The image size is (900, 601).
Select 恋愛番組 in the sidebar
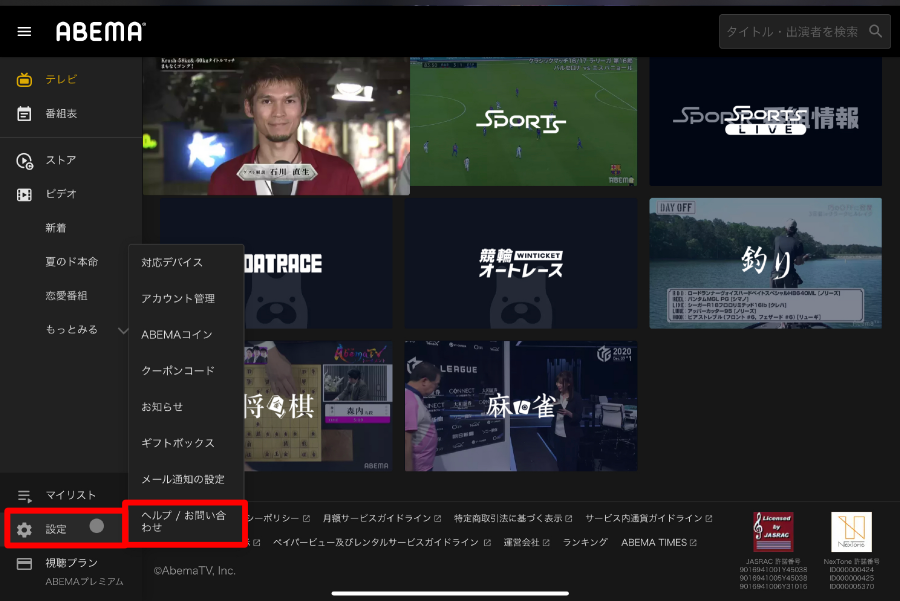coord(66,296)
